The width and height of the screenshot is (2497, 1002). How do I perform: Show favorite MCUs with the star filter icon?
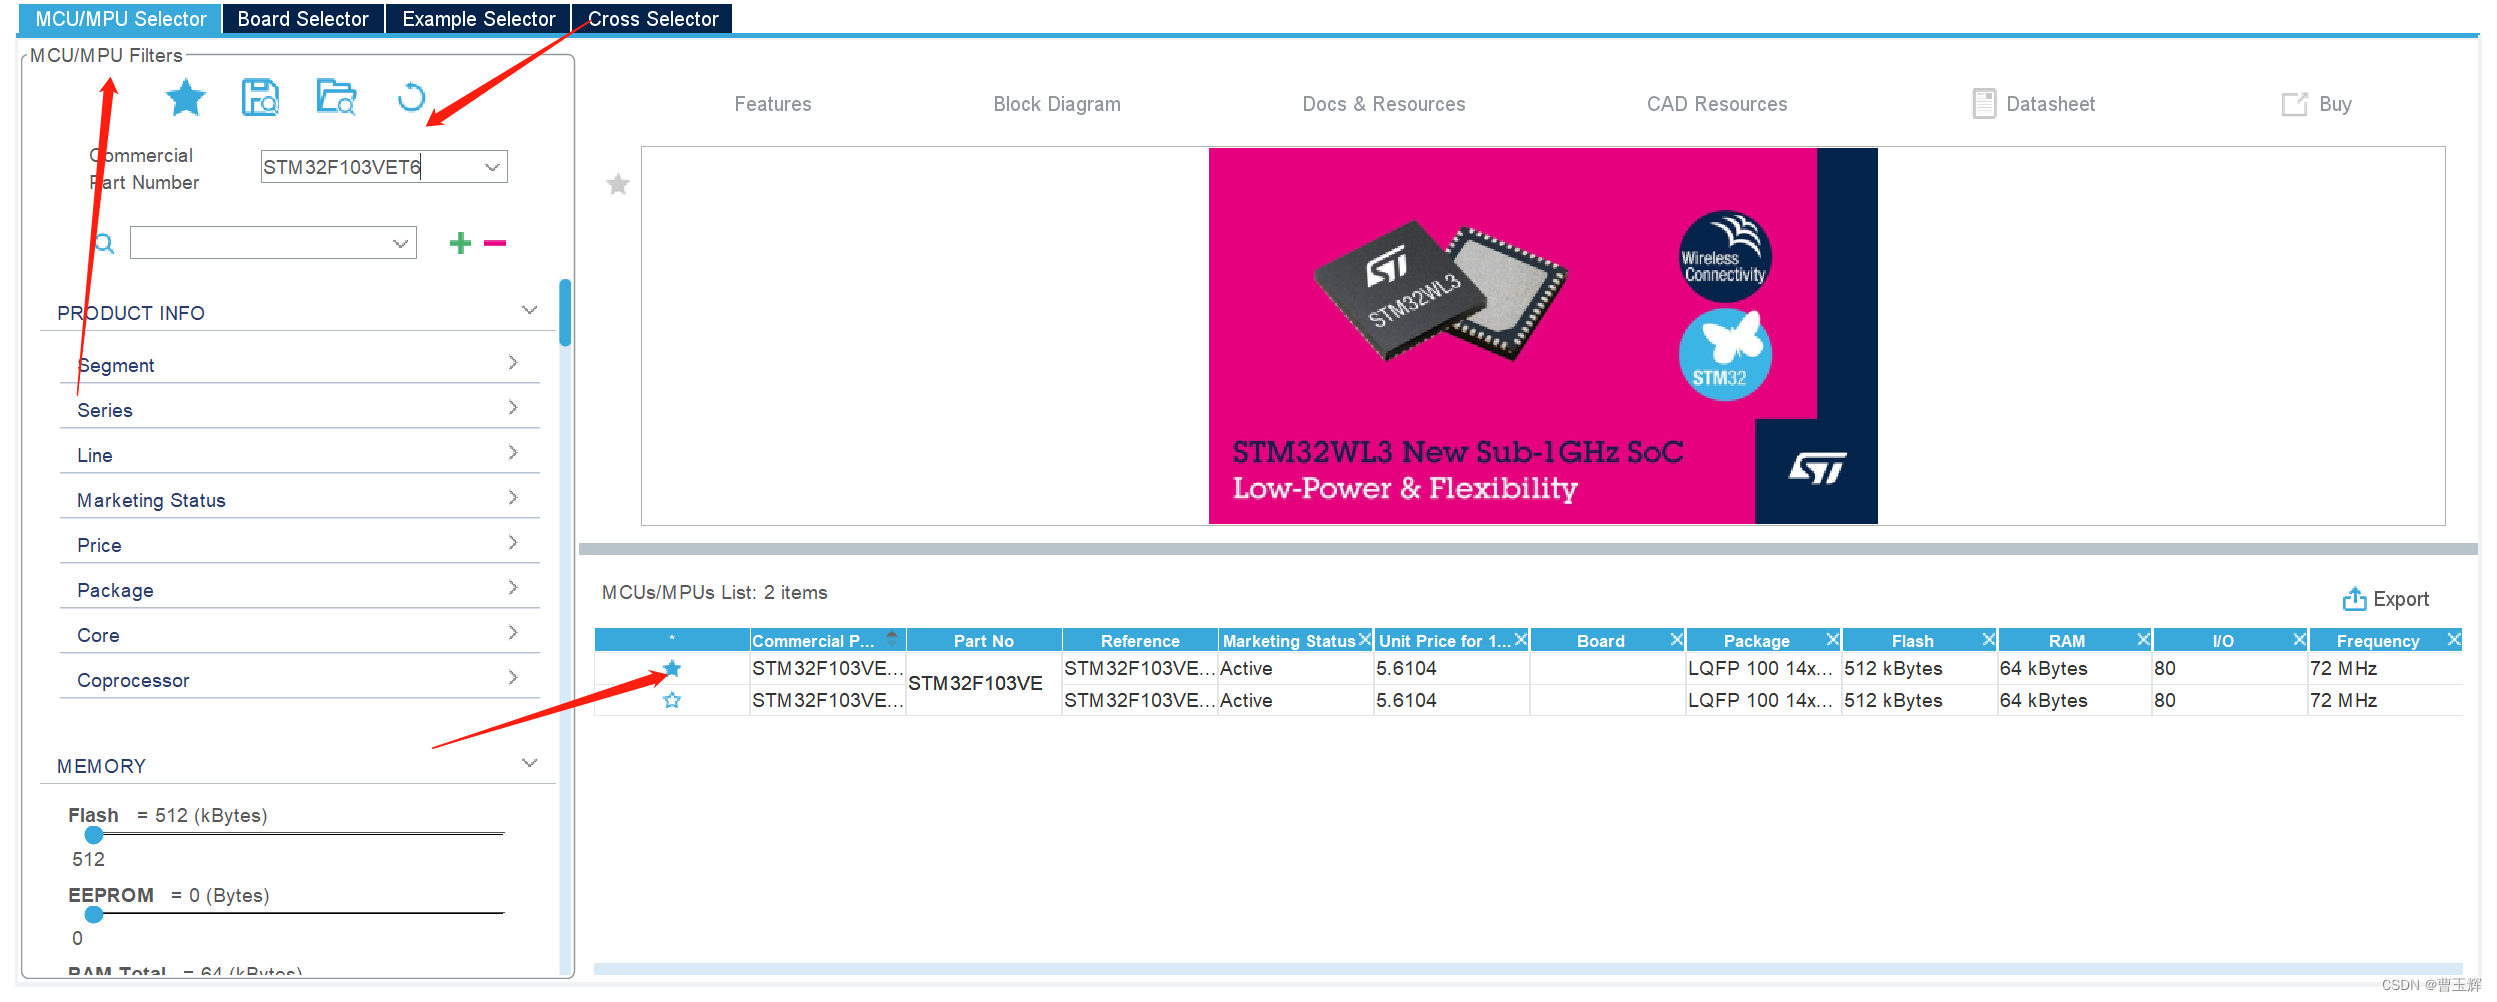click(x=186, y=98)
